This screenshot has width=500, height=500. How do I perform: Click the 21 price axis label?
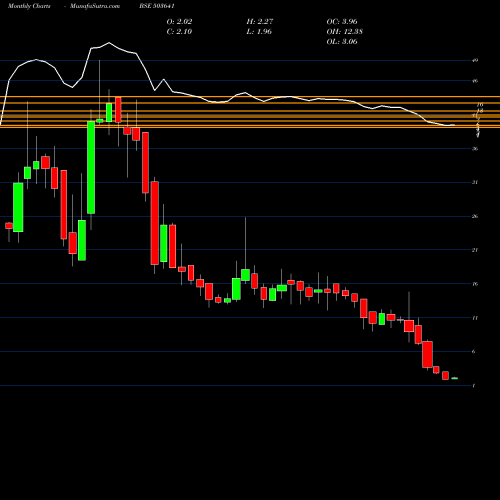click(475, 250)
